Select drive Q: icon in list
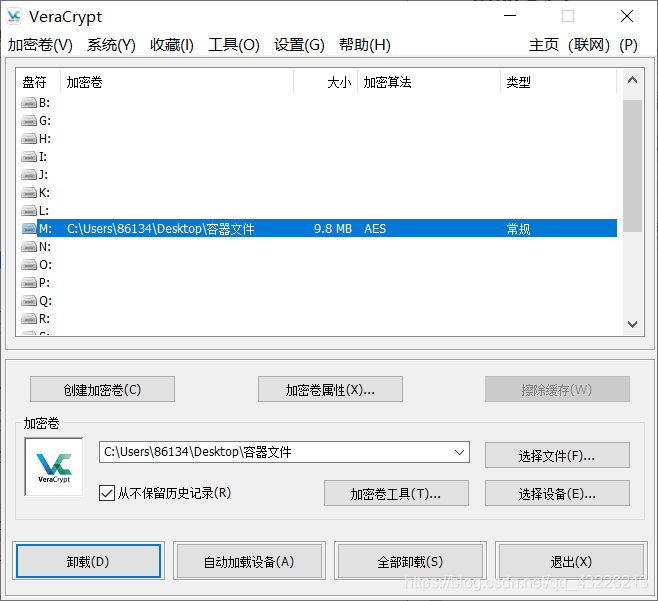The width and height of the screenshot is (658, 601). click(29, 300)
